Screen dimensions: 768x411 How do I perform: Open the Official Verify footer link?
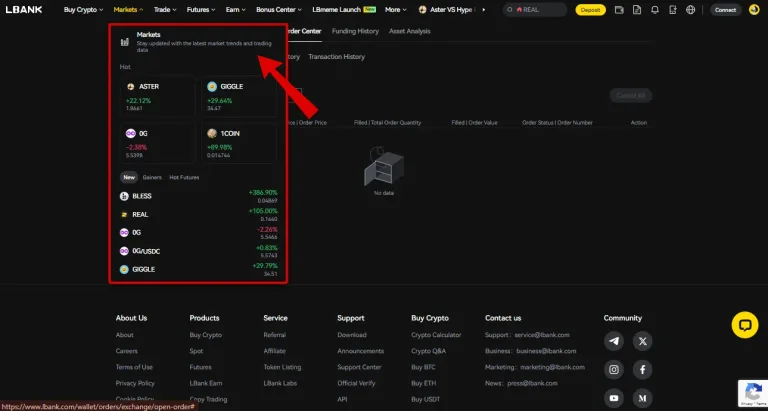pyautogui.click(x=356, y=383)
